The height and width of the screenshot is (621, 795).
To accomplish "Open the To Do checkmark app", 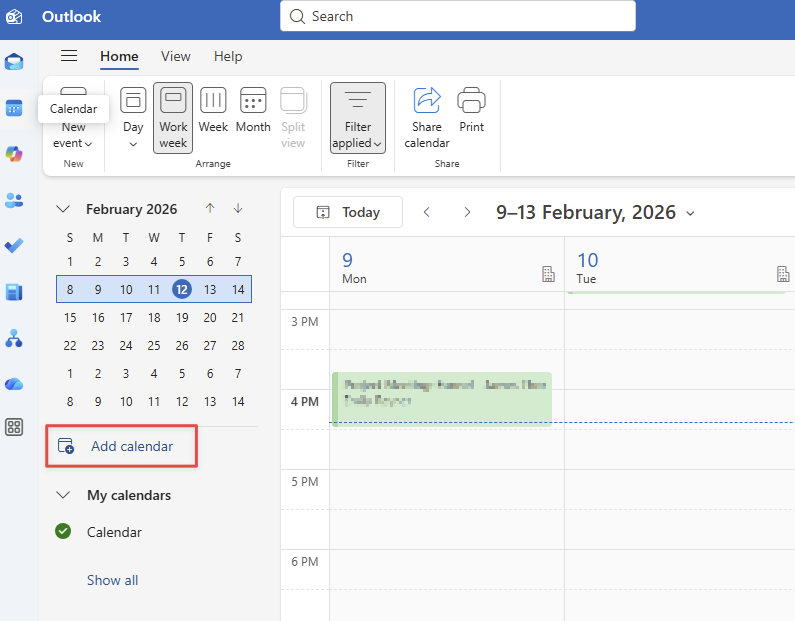I will [x=14, y=246].
